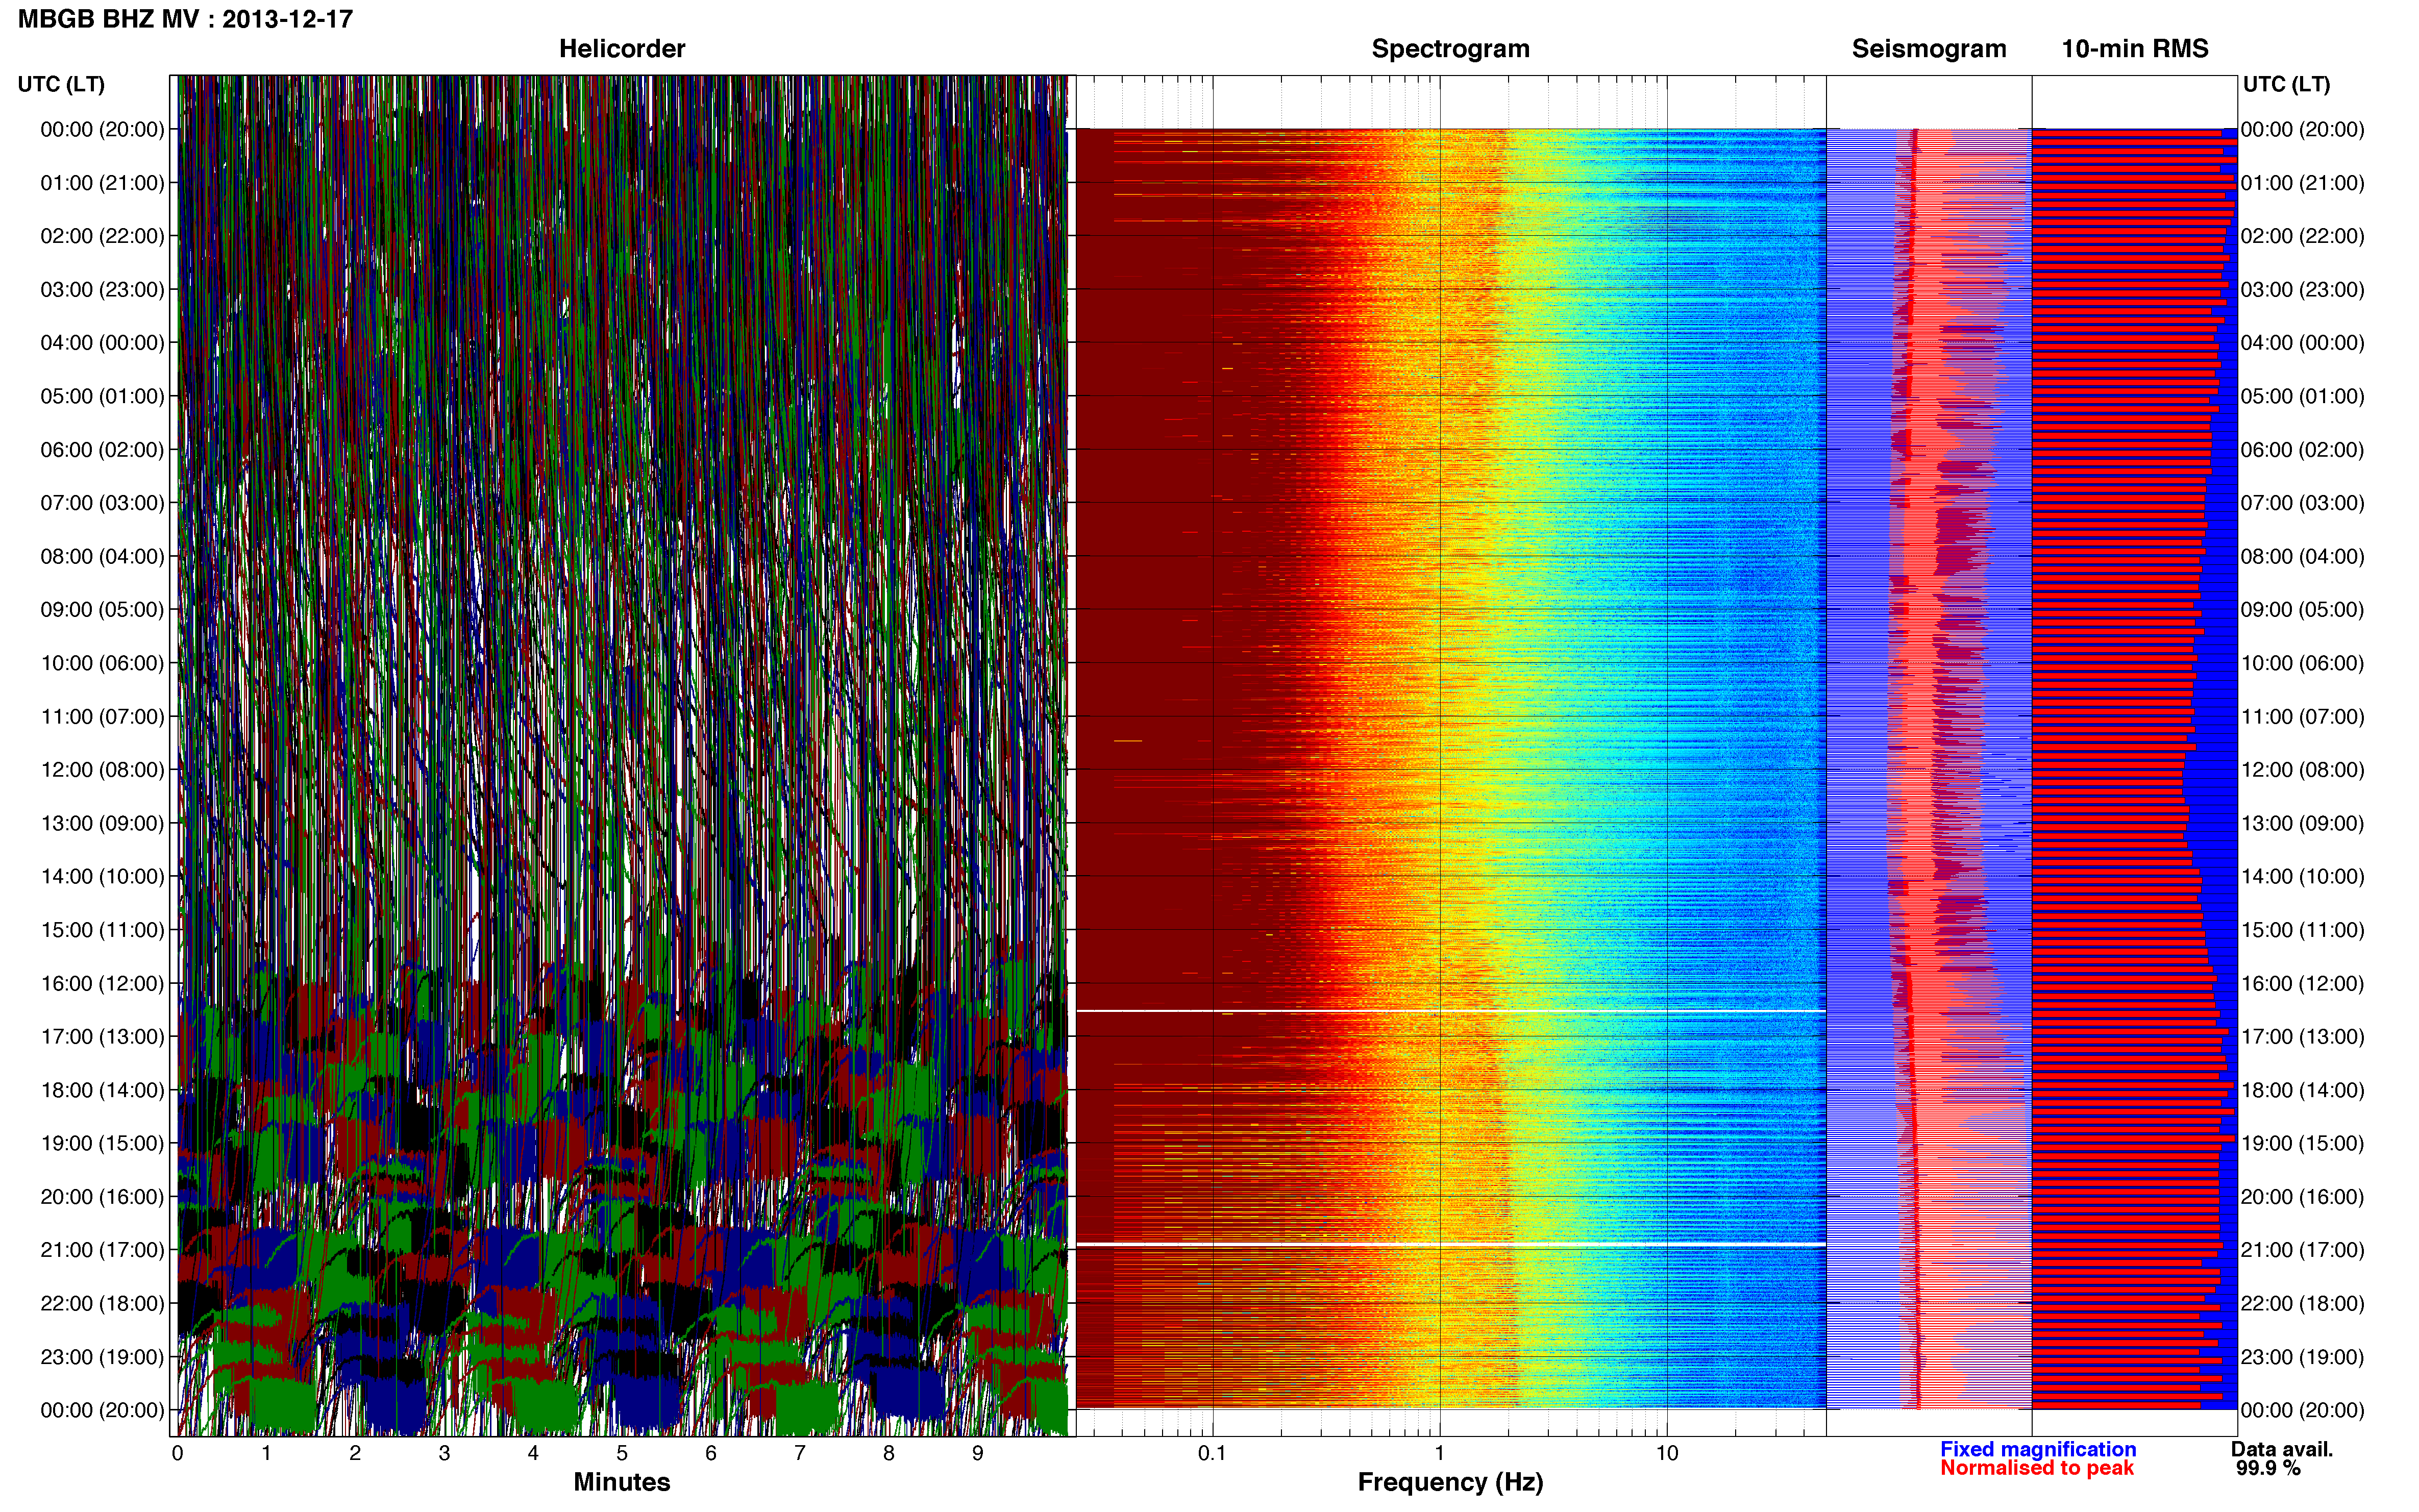Click helicorder minute tick '0'
The image size is (2419, 1512).
[x=178, y=1453]
